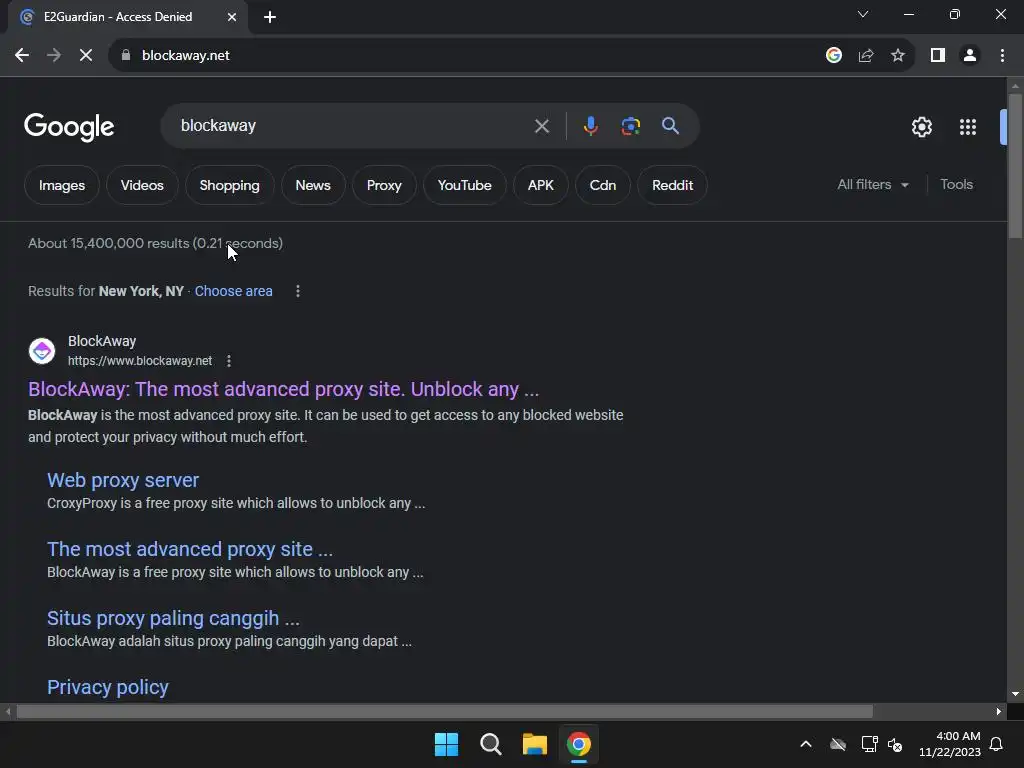Click in the blockaway search field
1024x768 pixels.
coord(353,126)
